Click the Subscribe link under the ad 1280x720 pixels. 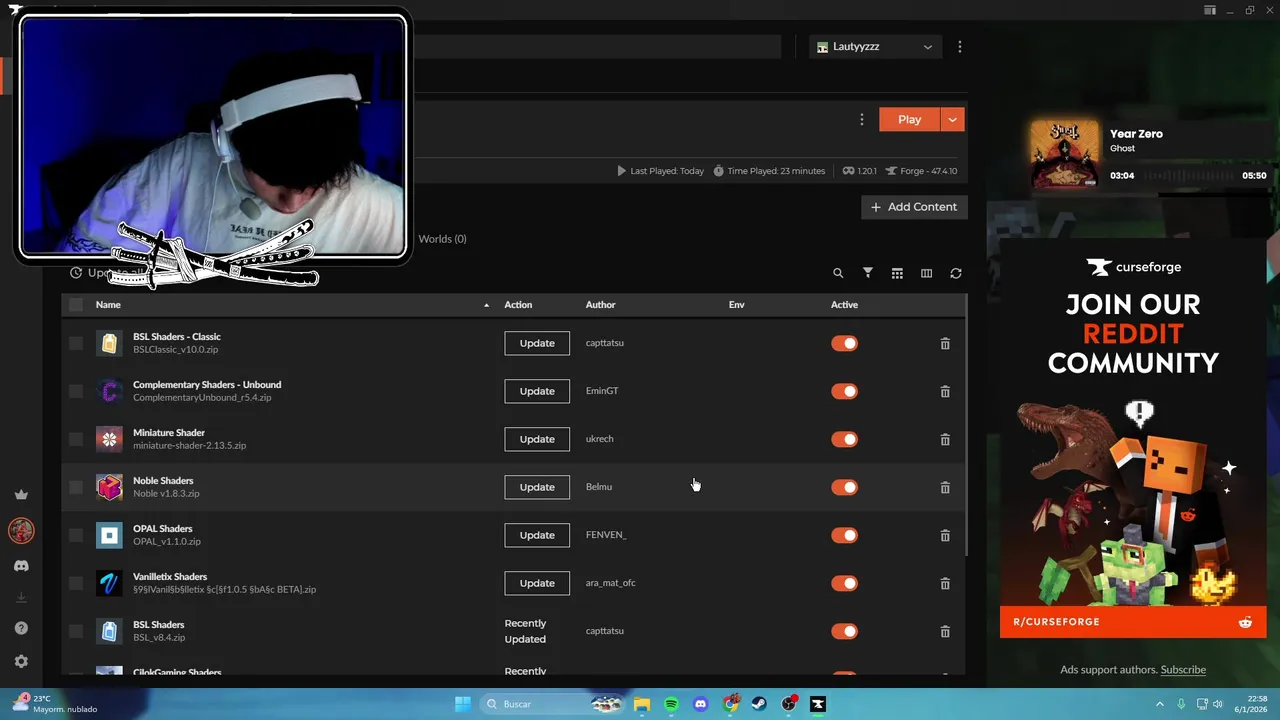(1183, 670)
